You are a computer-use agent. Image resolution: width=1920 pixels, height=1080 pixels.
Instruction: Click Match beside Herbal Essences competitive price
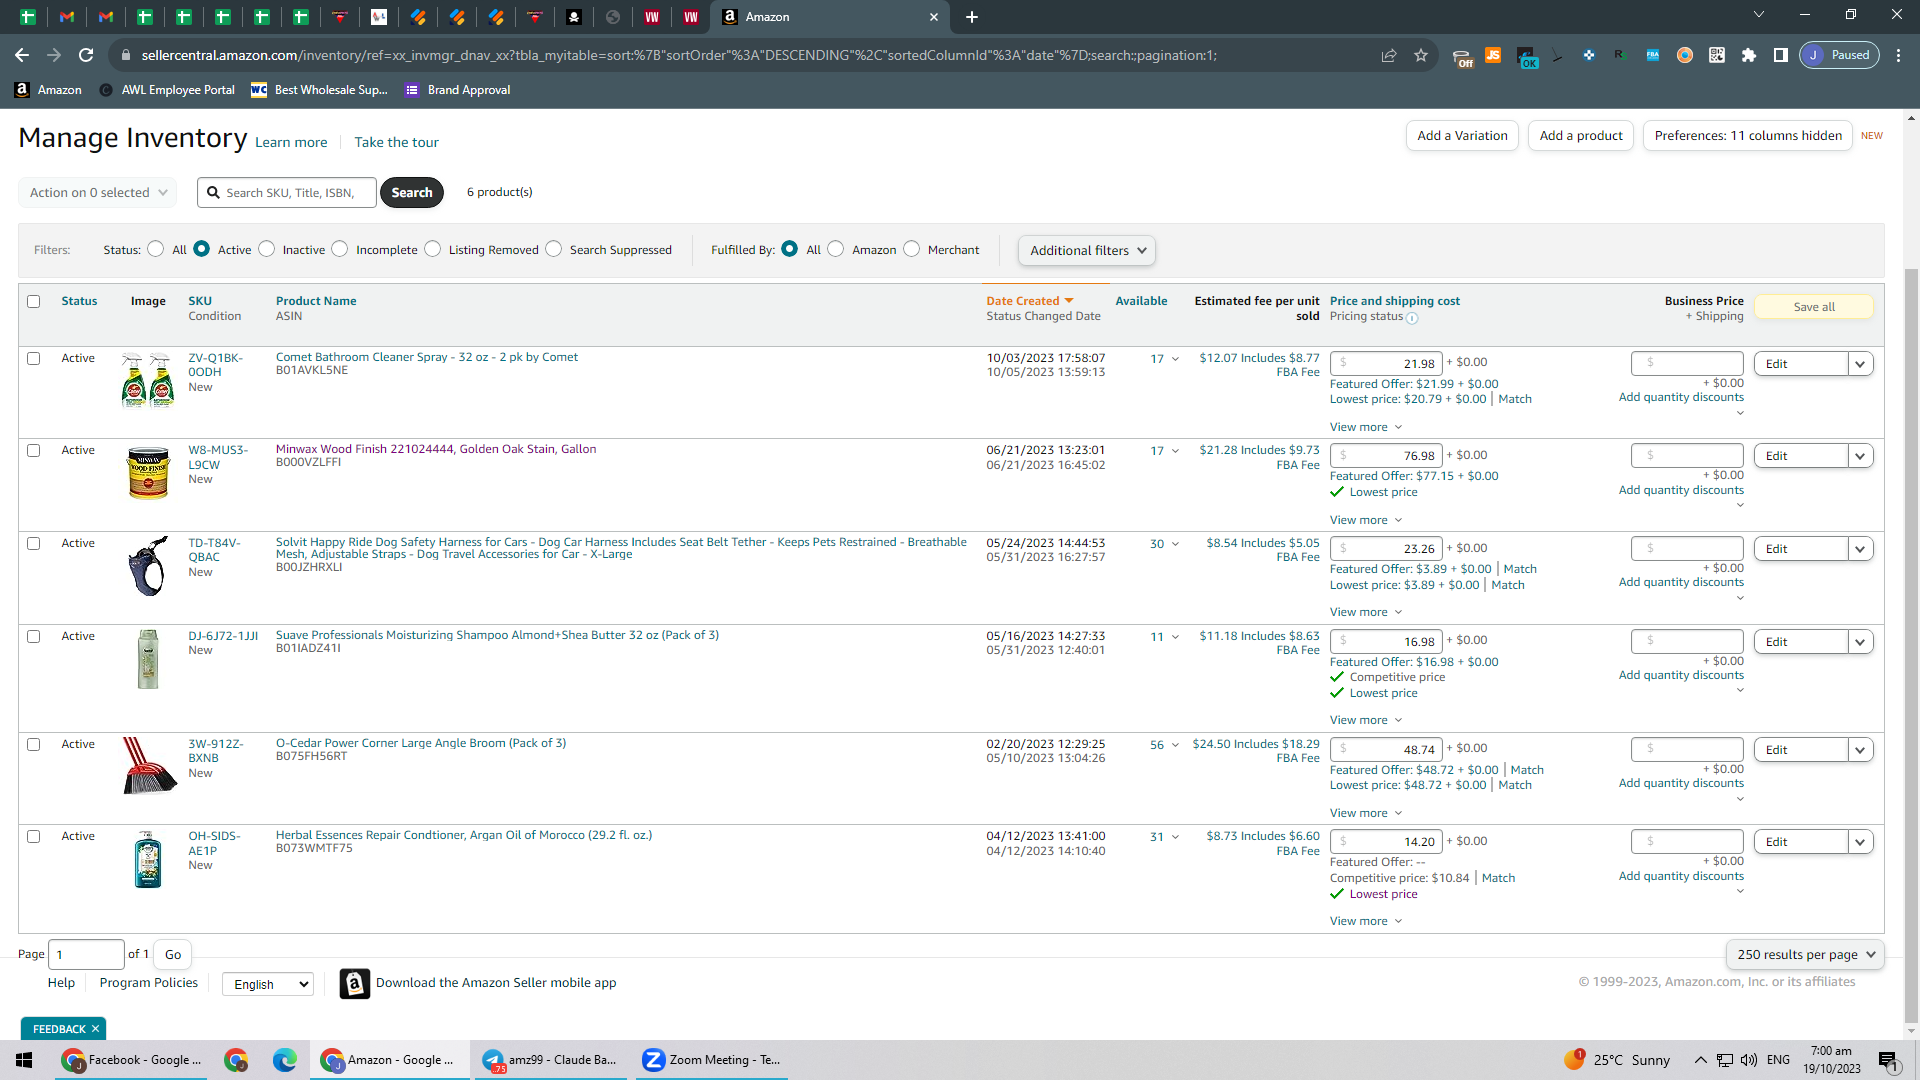1498,878
